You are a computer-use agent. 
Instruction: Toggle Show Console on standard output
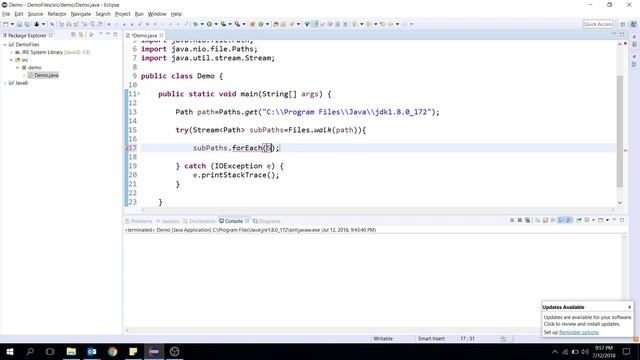point(561,220)
